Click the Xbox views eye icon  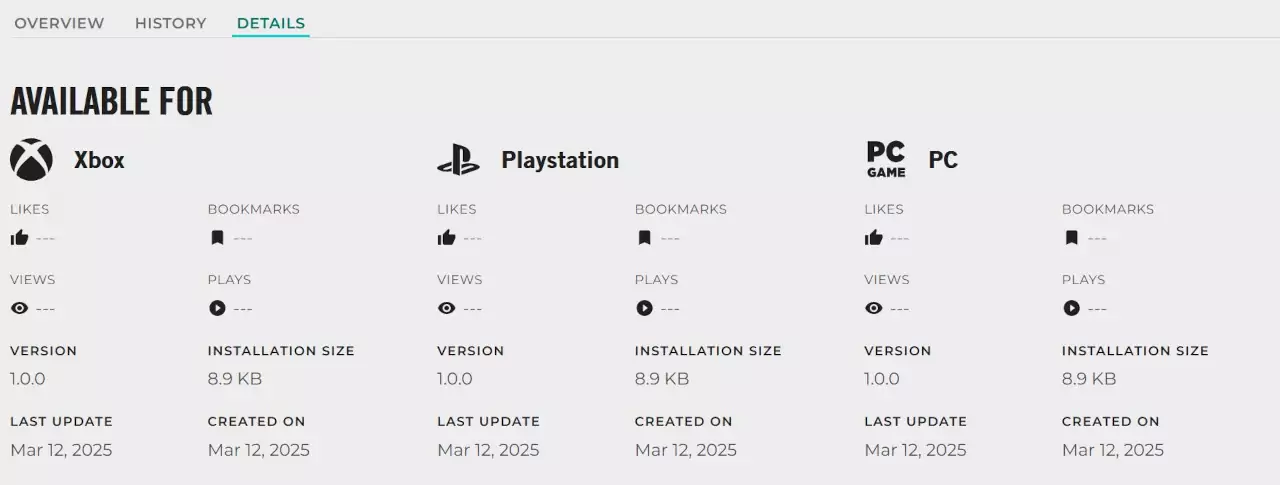click(x=19, y=308)
